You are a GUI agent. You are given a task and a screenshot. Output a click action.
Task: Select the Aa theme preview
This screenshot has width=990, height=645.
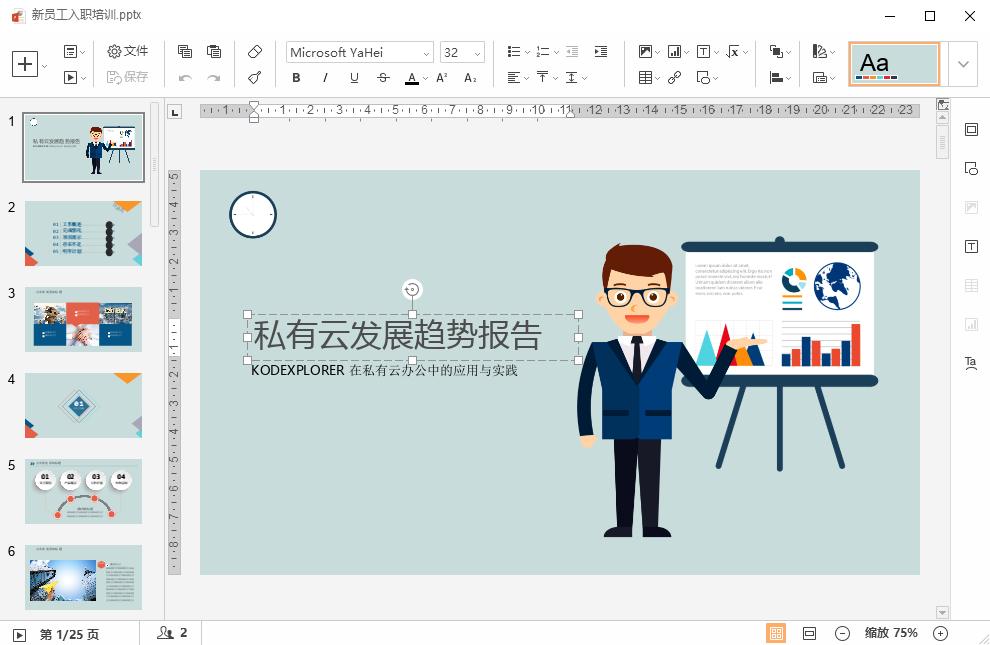[894, 64]
